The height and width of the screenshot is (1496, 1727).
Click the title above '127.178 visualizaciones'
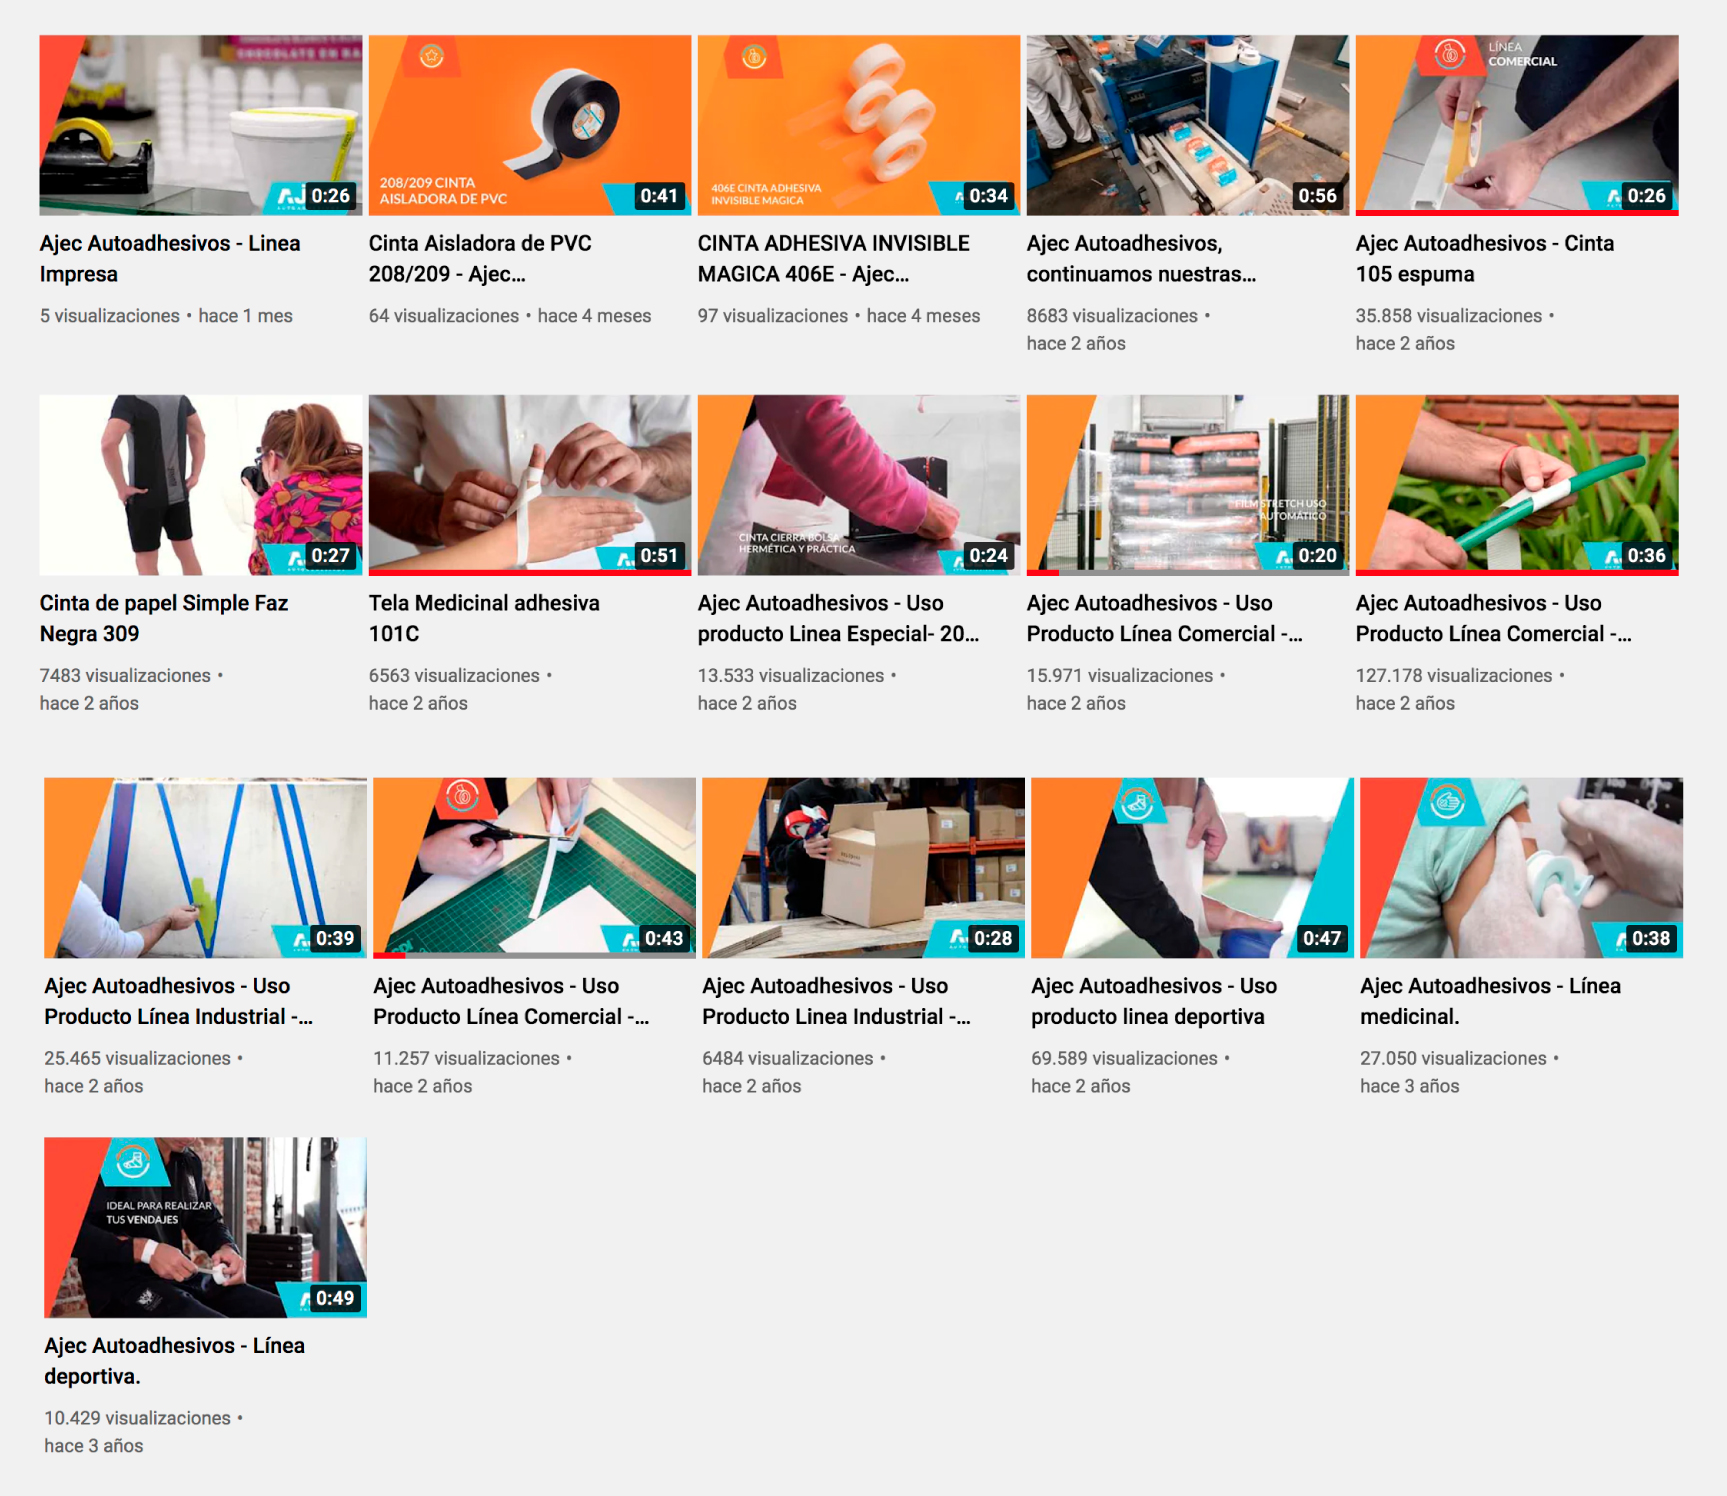click(1493, 619)
